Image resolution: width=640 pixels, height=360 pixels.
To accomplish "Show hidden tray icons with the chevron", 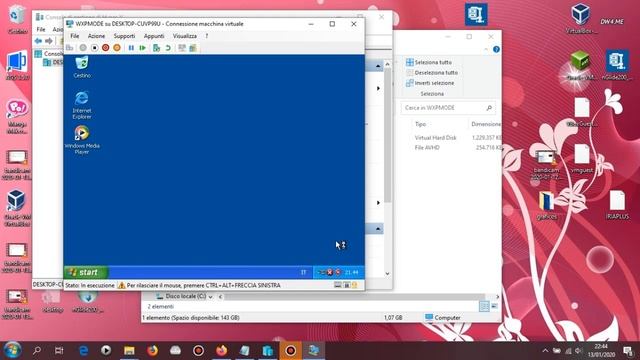I will [x=545, y=351].
